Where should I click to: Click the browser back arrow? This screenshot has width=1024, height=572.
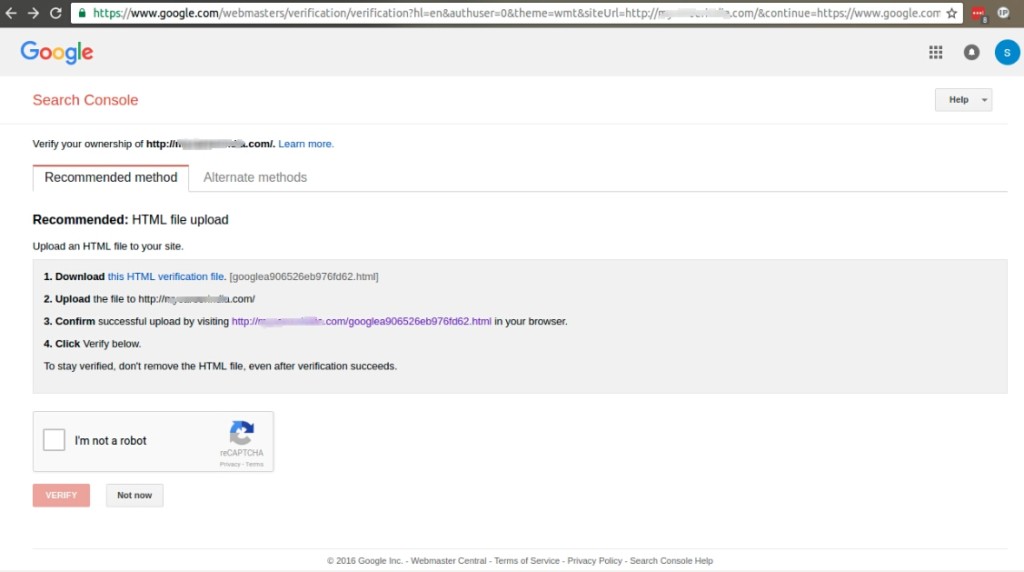click(12, 14)
